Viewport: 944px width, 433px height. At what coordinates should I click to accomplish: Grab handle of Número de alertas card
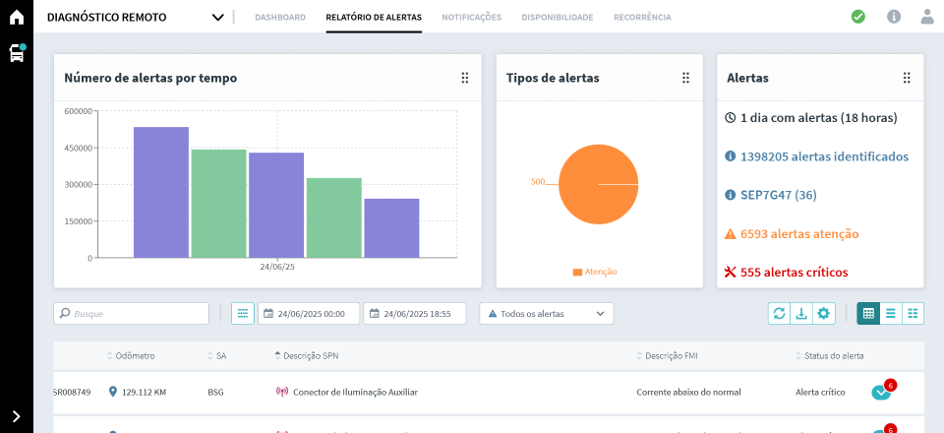pos(465,78)
